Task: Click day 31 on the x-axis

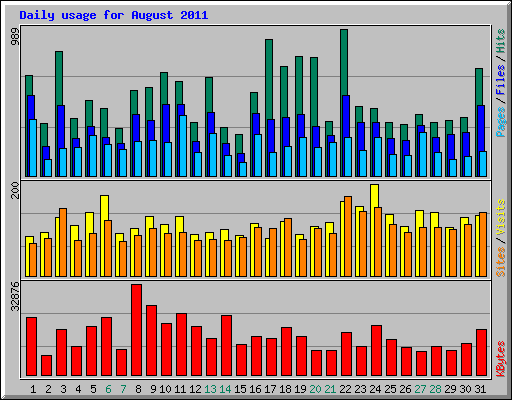Action: point(480,389)
